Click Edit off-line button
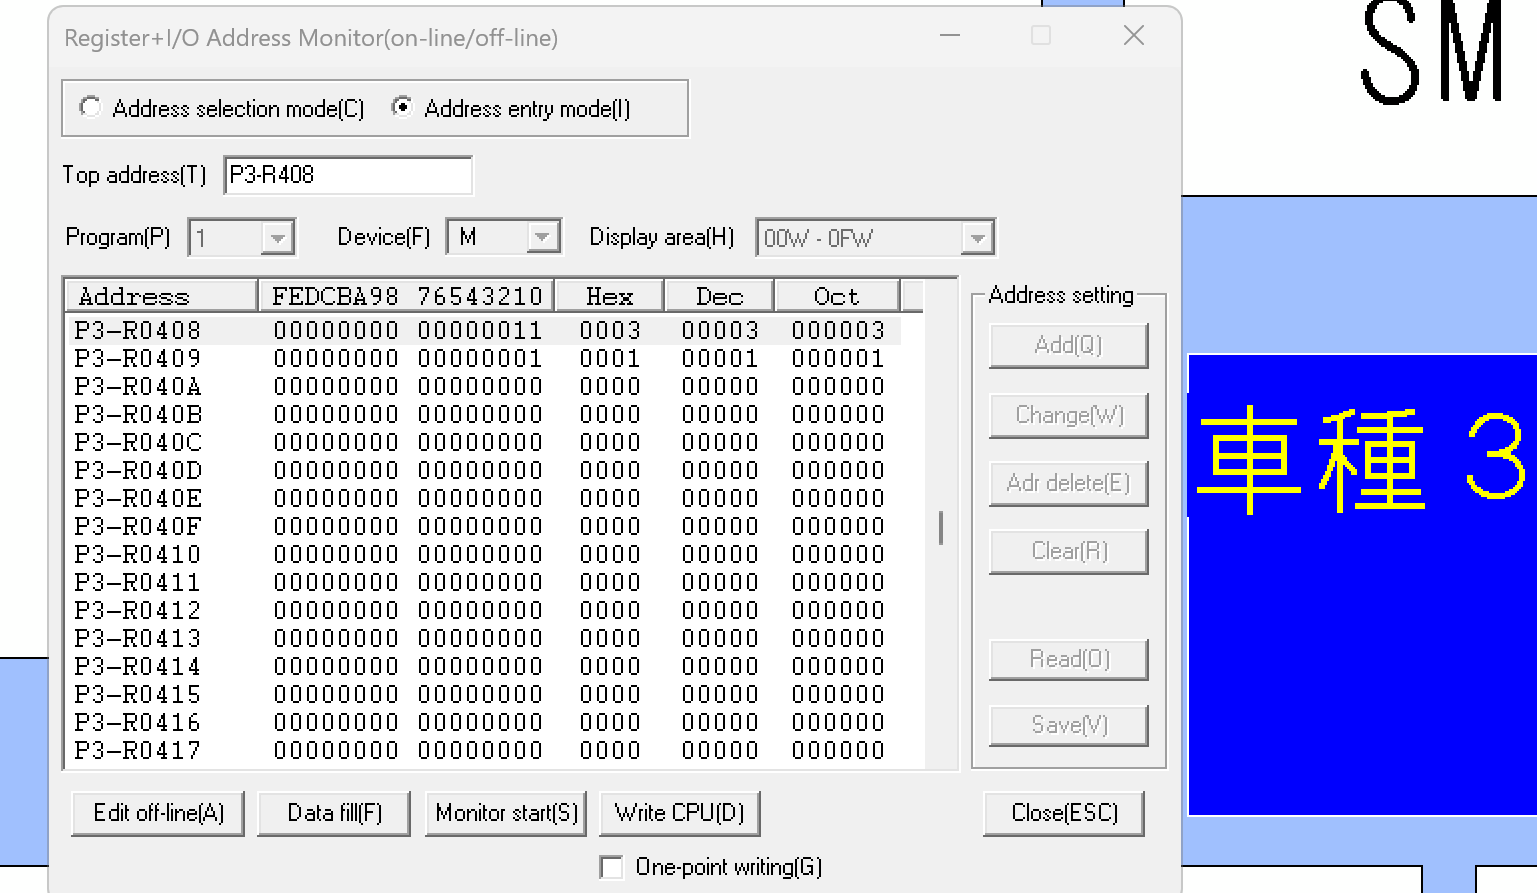This screenshot has height=893, width=1537. [x=158, y=813]
